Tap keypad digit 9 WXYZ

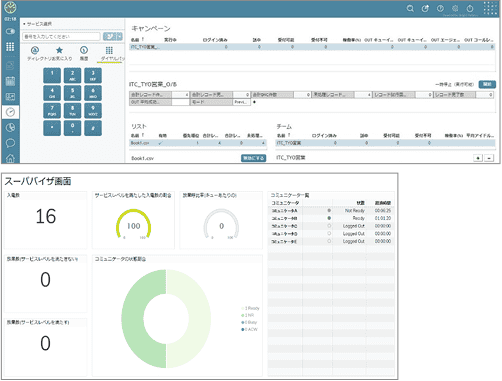click(93, 111)
